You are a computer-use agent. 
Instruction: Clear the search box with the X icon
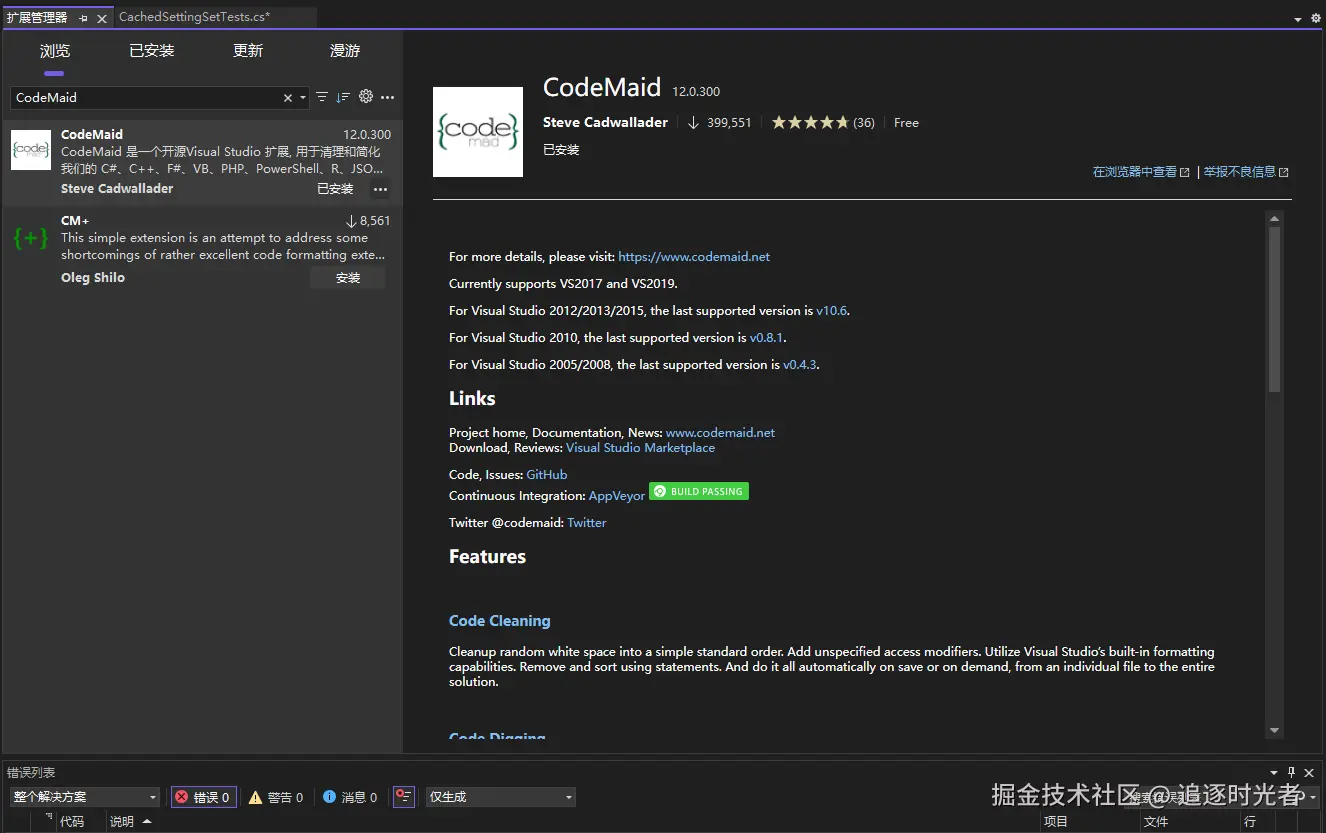click(288, 98)
